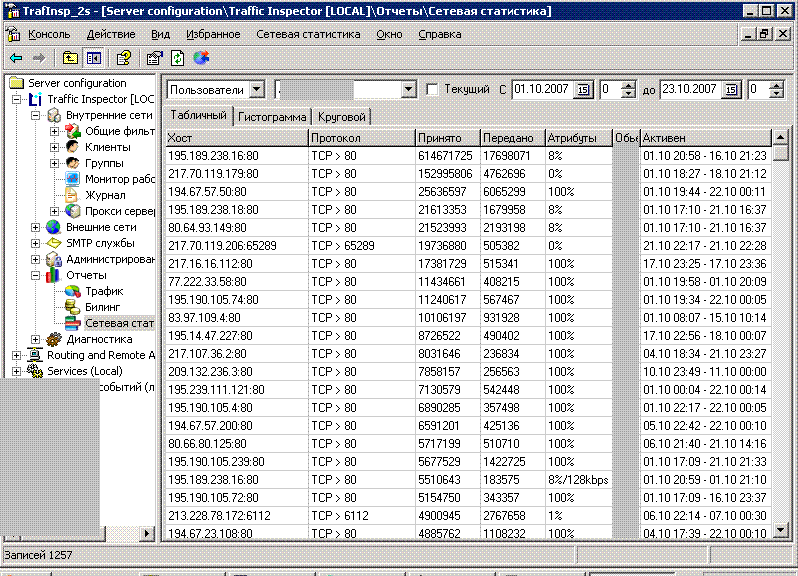Click the green Refresh toolbar icon

(x=178, y=58)
